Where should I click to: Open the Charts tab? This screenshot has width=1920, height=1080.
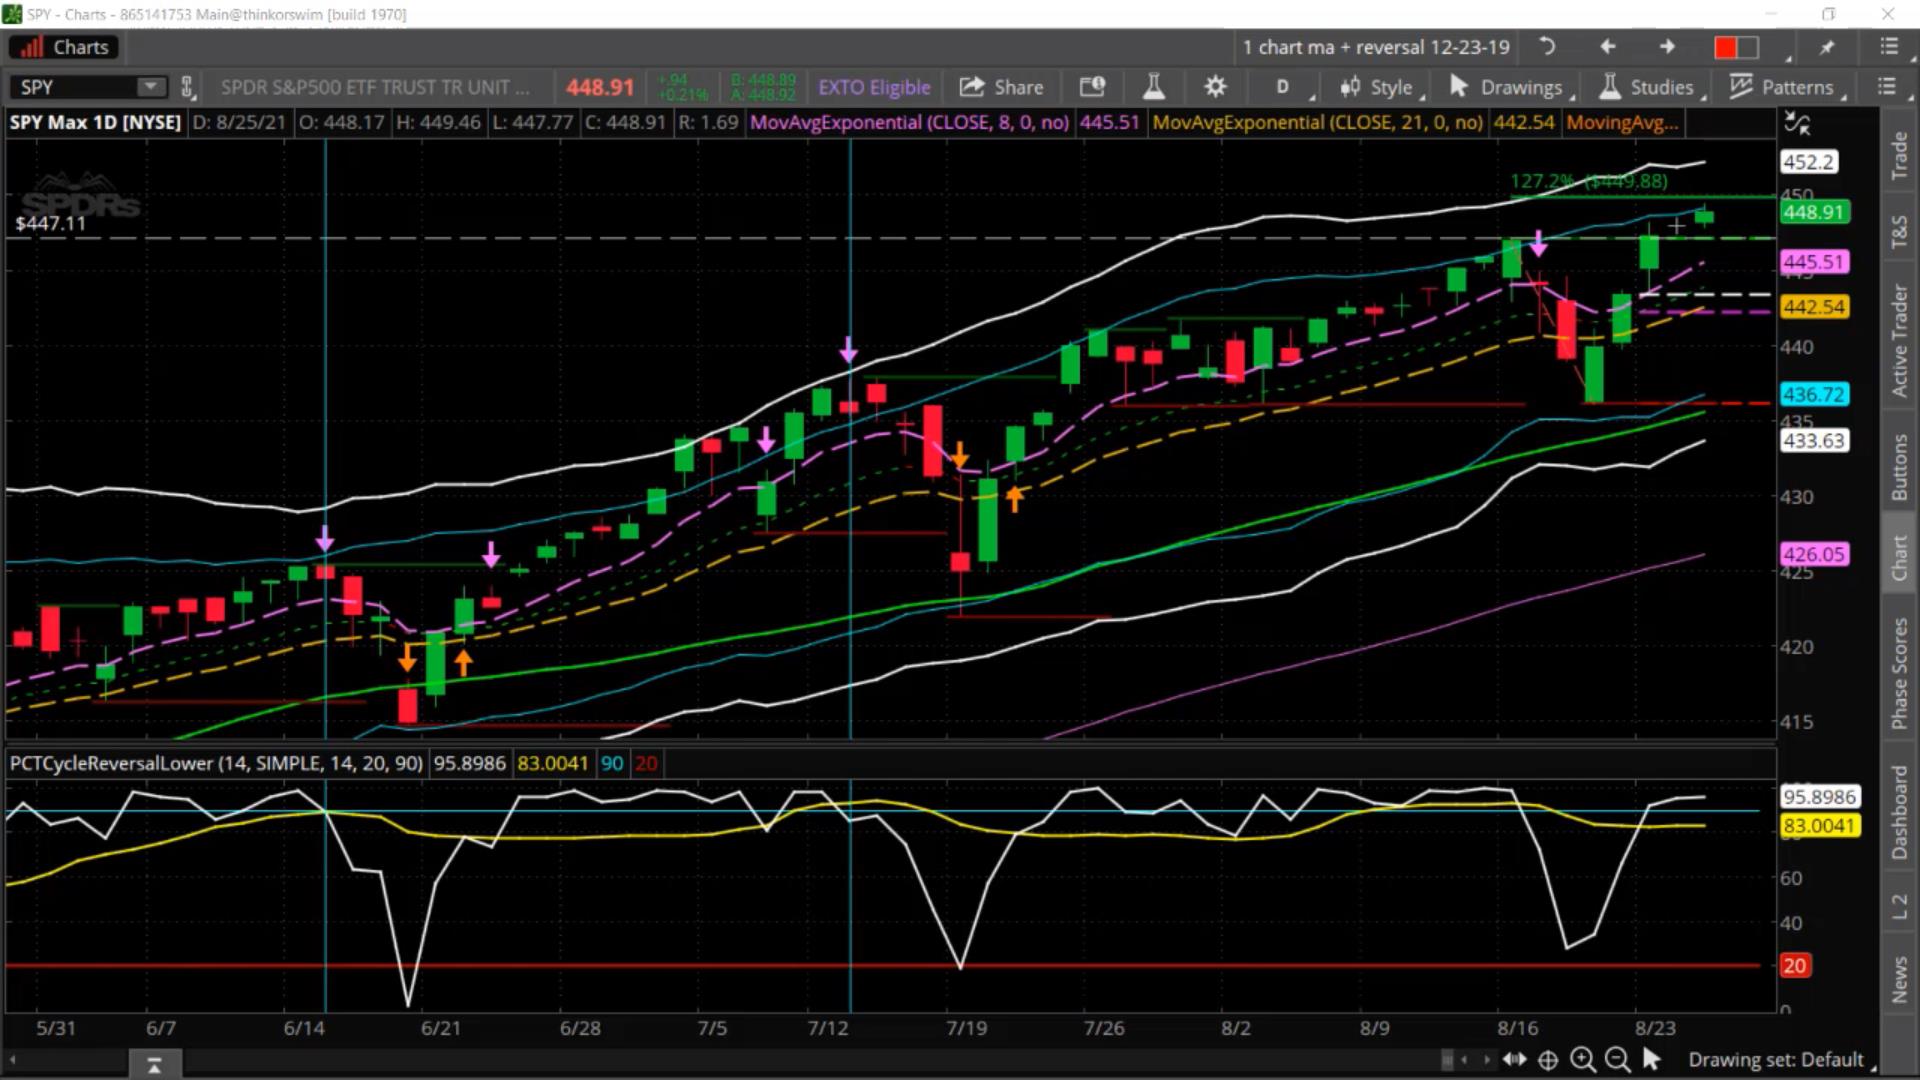tap(64, 47)
